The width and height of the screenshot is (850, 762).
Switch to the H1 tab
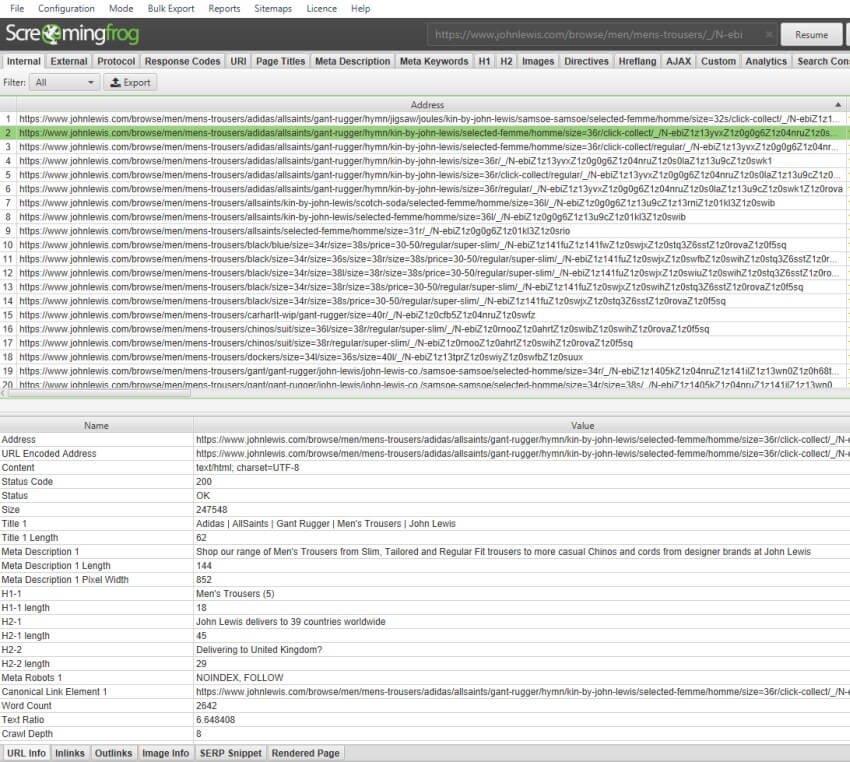tap(485, 61)
